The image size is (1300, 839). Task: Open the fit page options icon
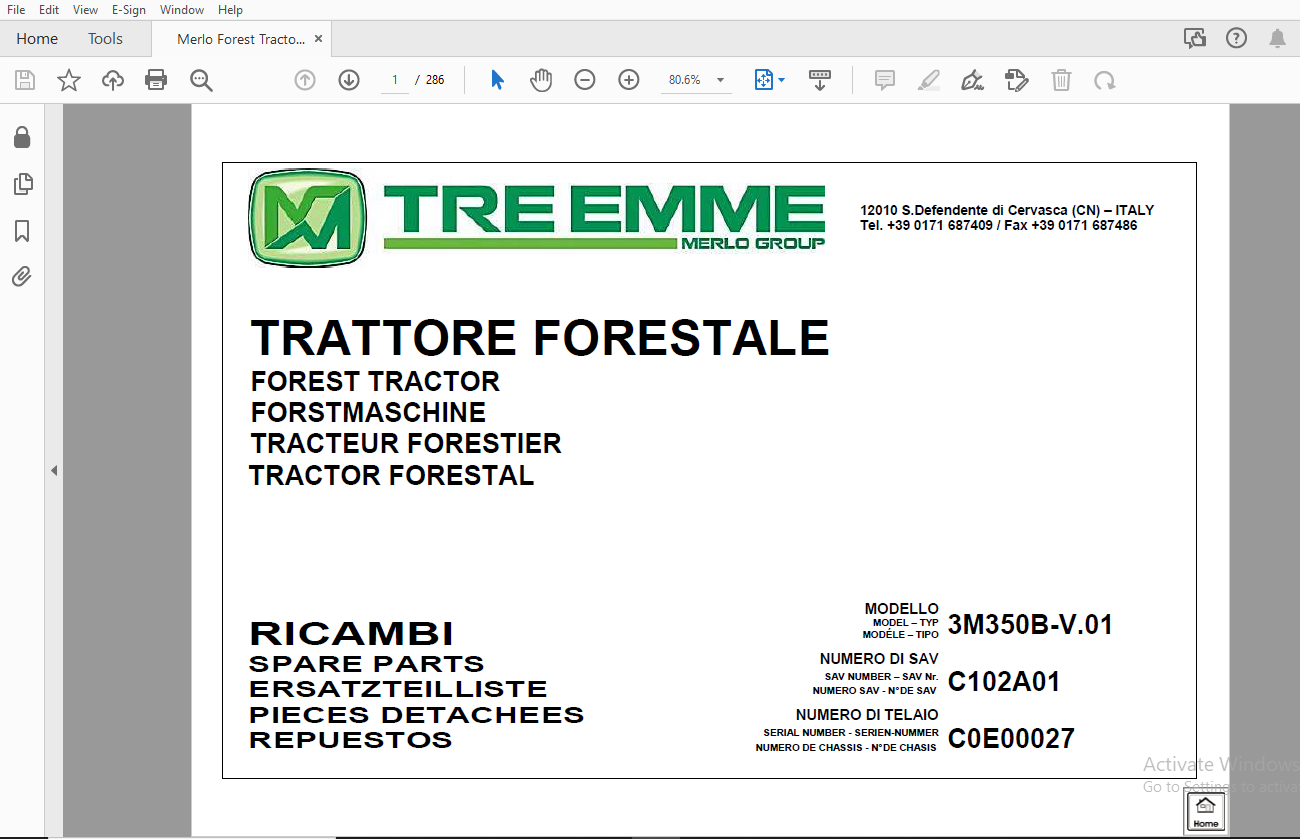769,80
